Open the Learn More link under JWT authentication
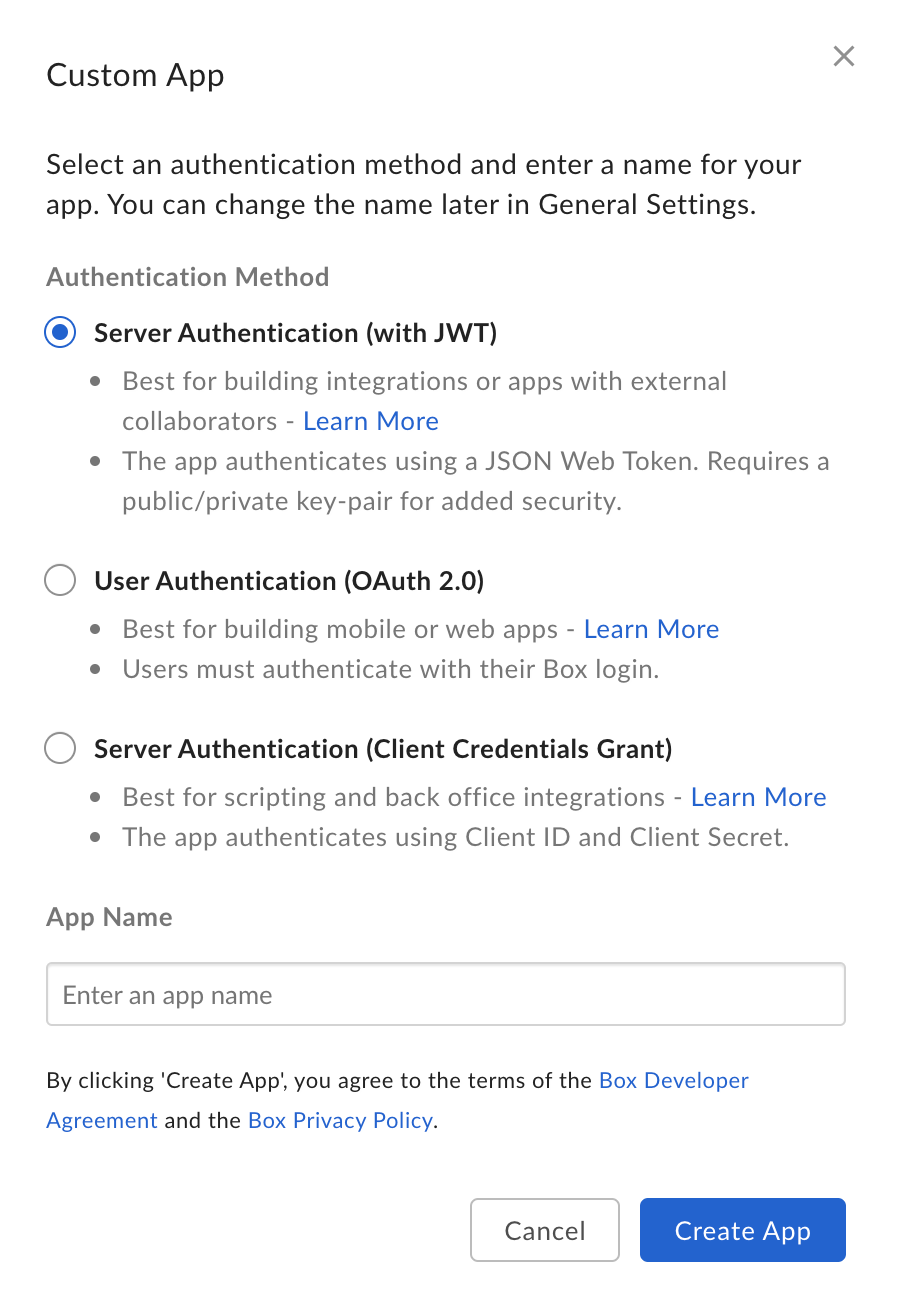900x1296 pixels. click(x=370, y=420)
